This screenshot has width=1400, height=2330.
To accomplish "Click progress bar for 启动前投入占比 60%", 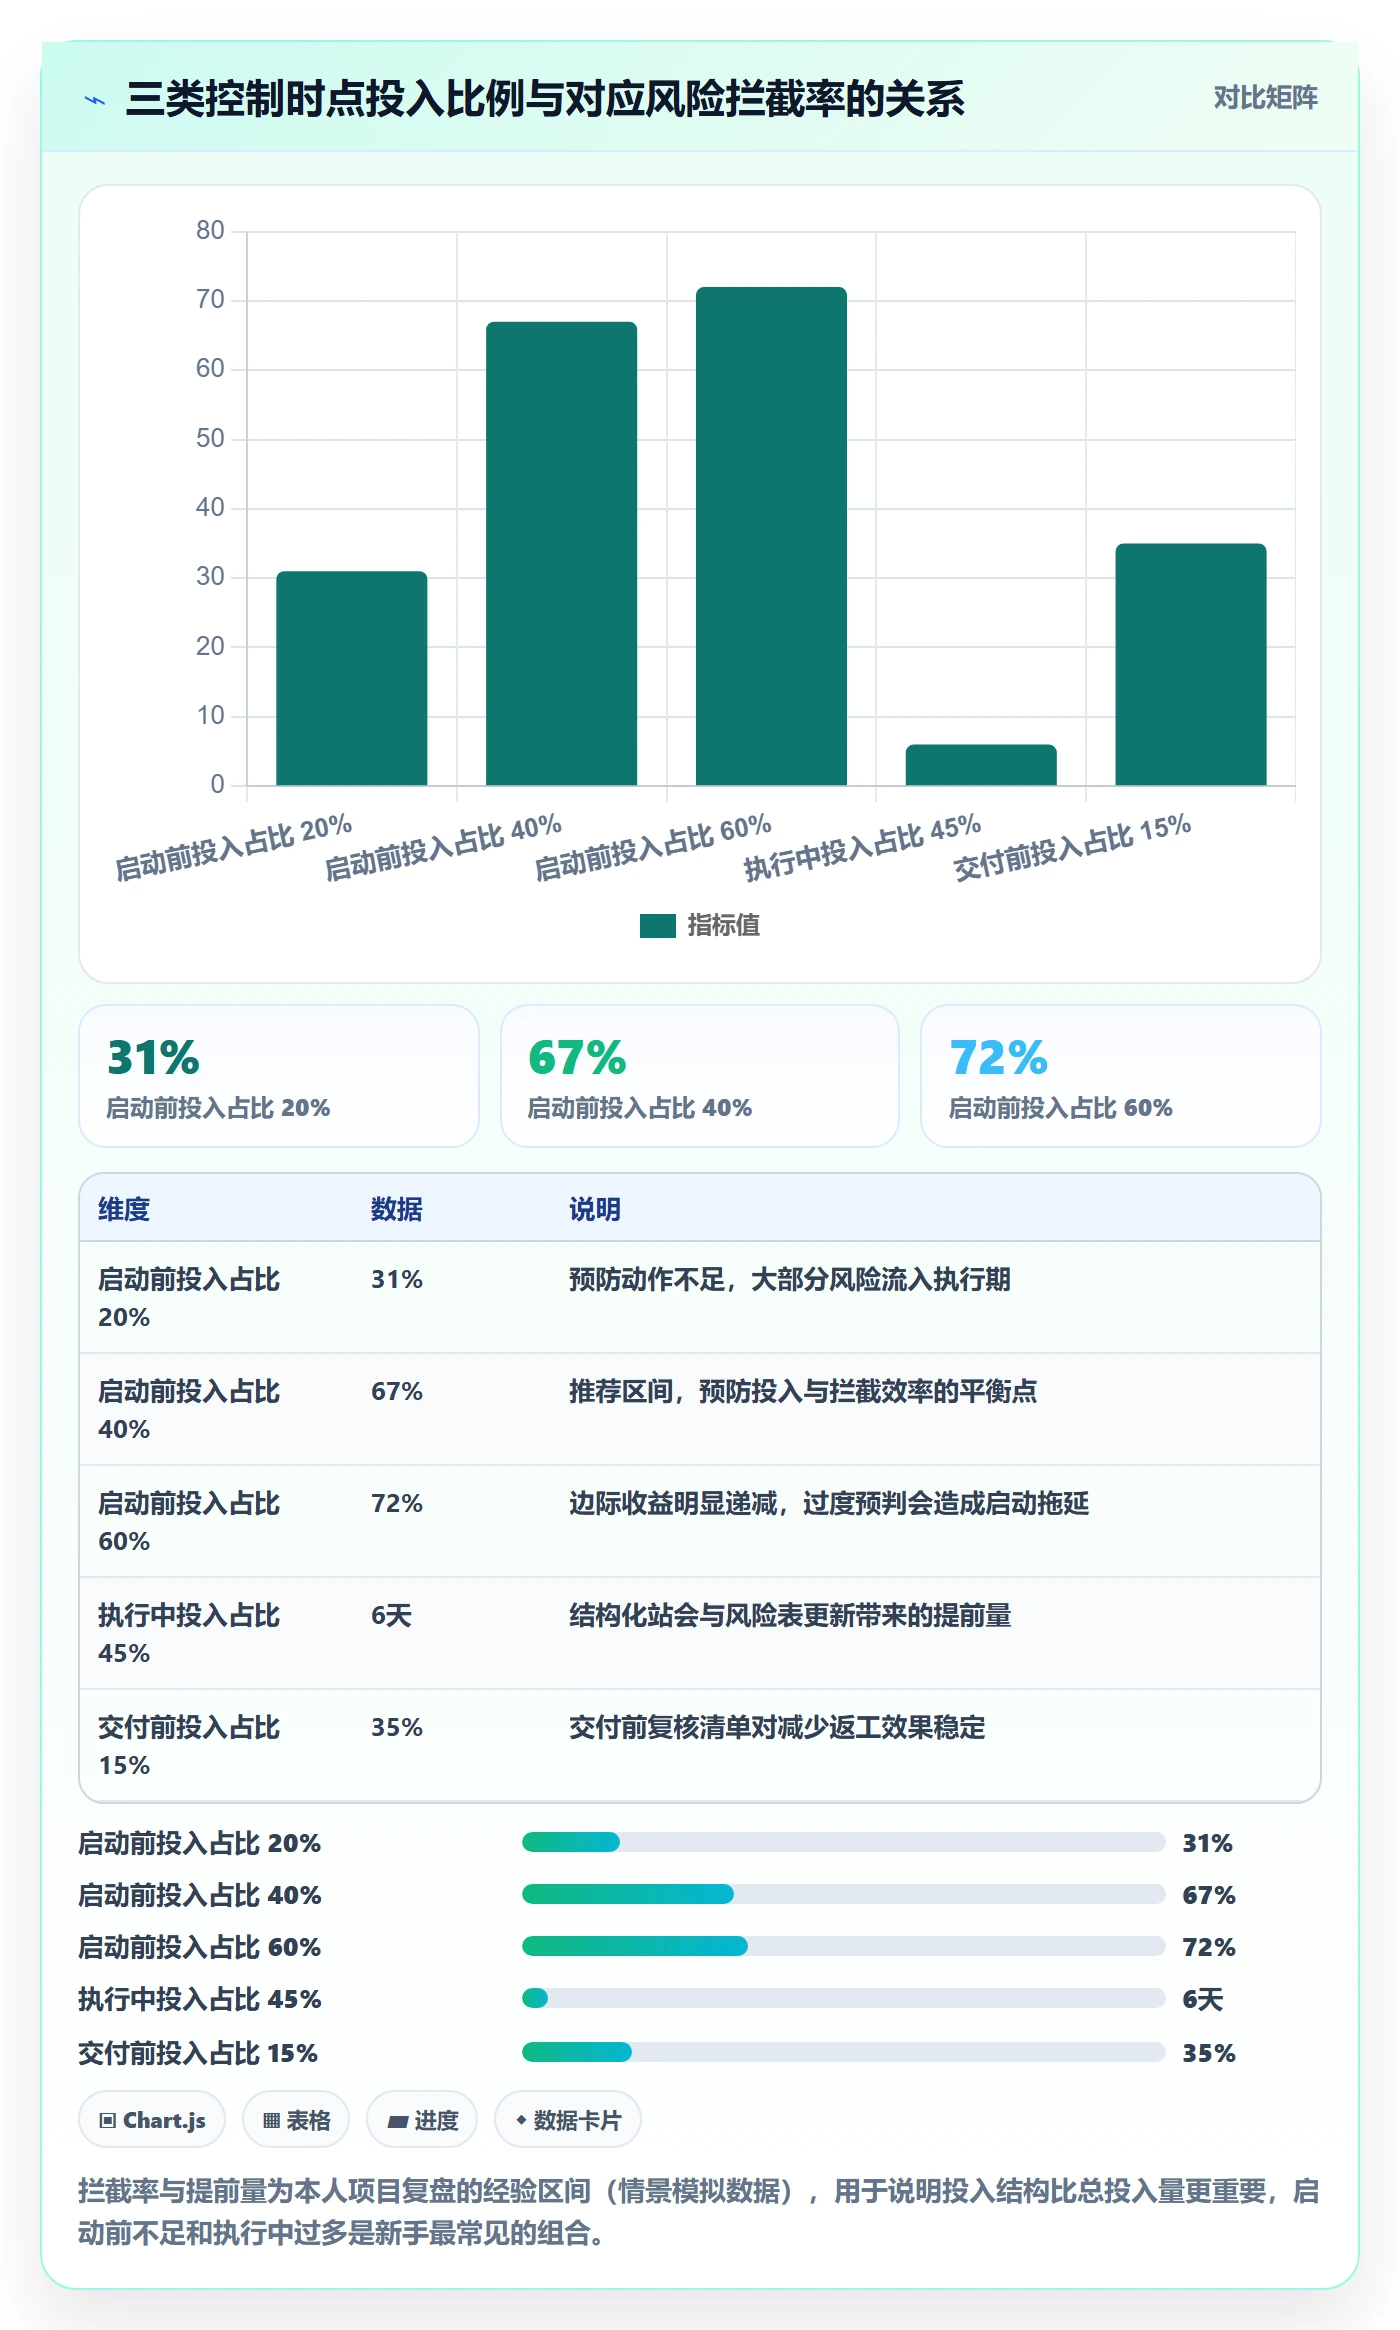I will point(843,1946).
